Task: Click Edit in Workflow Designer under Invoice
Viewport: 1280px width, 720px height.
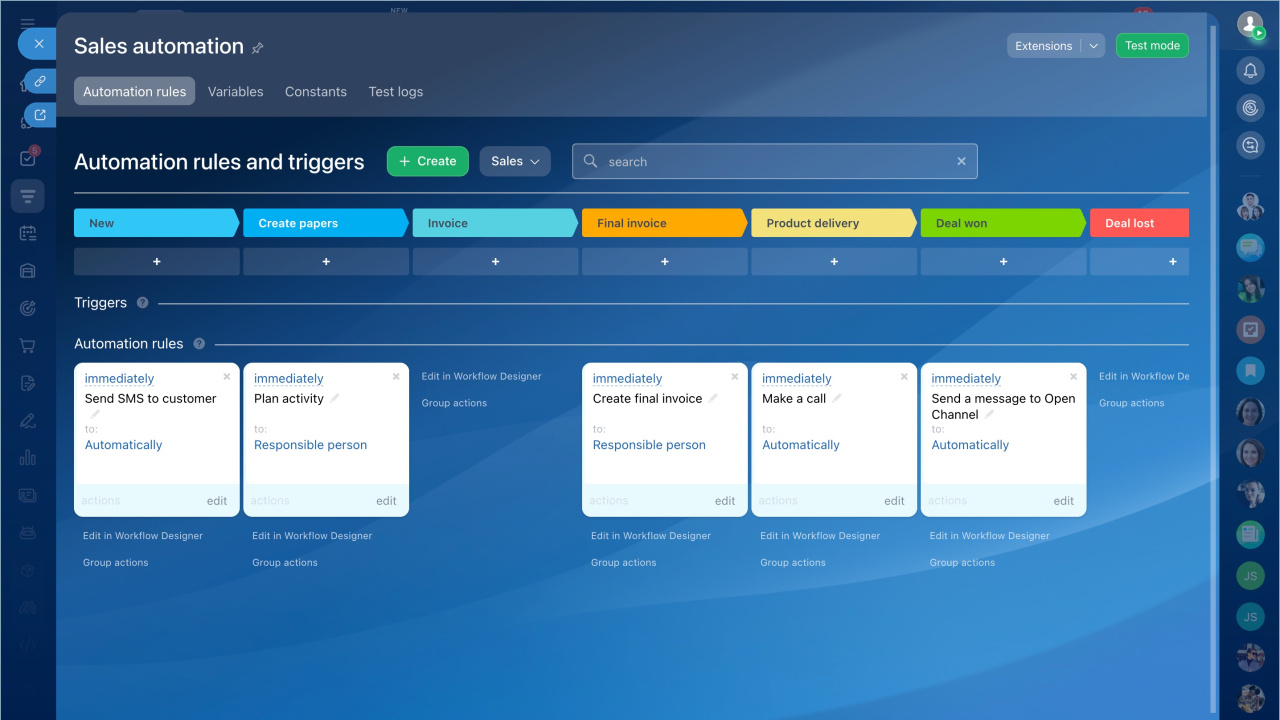Action: pyautogui.click(x=481, y=377)
